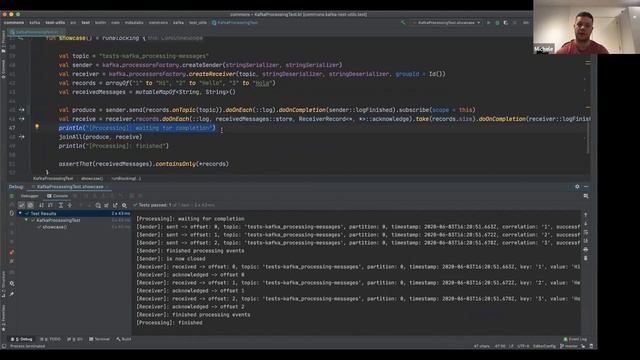The image size is (640, 360).
Task: Open UTF-8 encoding selector in status bar
Action: pyautogui.click(x=523, y=346)
